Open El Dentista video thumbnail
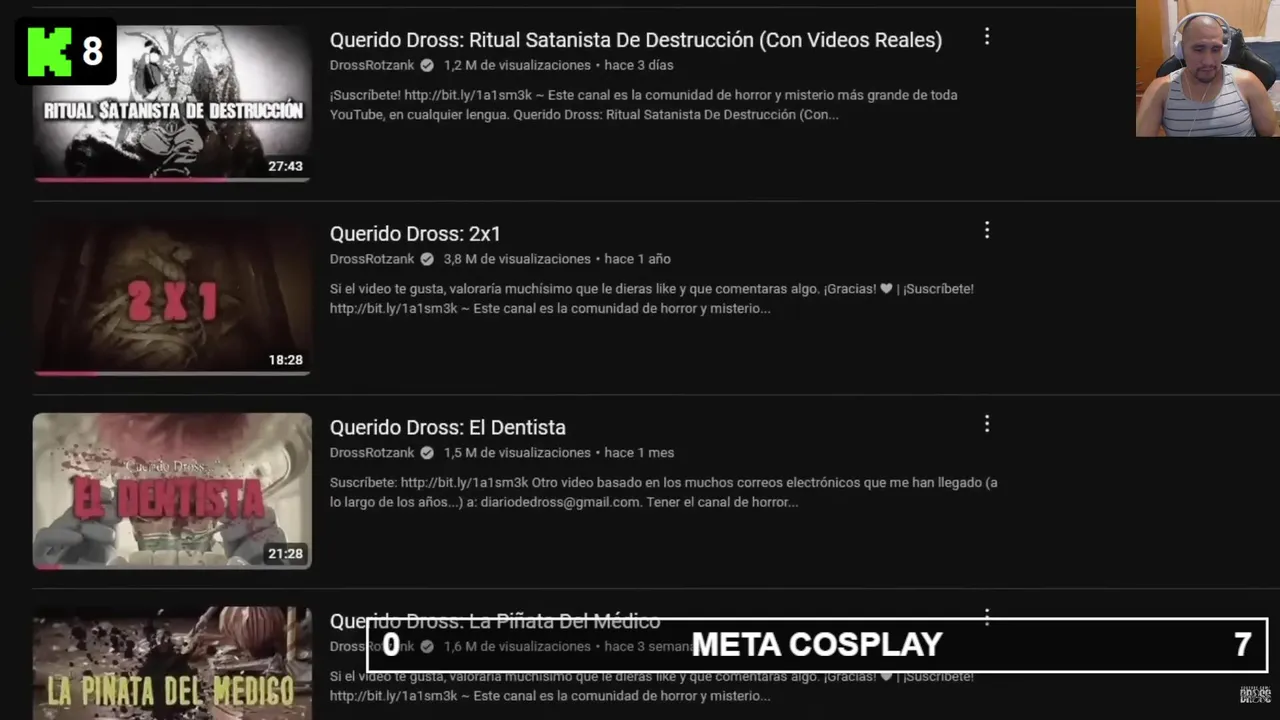Screen dimensions: 1280x720 172,491
